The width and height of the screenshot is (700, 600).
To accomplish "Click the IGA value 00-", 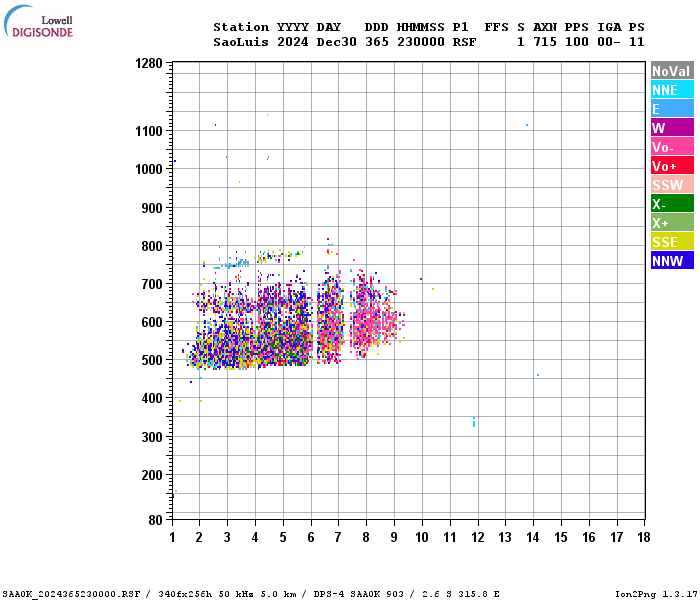I will click(x=609, y=42).
